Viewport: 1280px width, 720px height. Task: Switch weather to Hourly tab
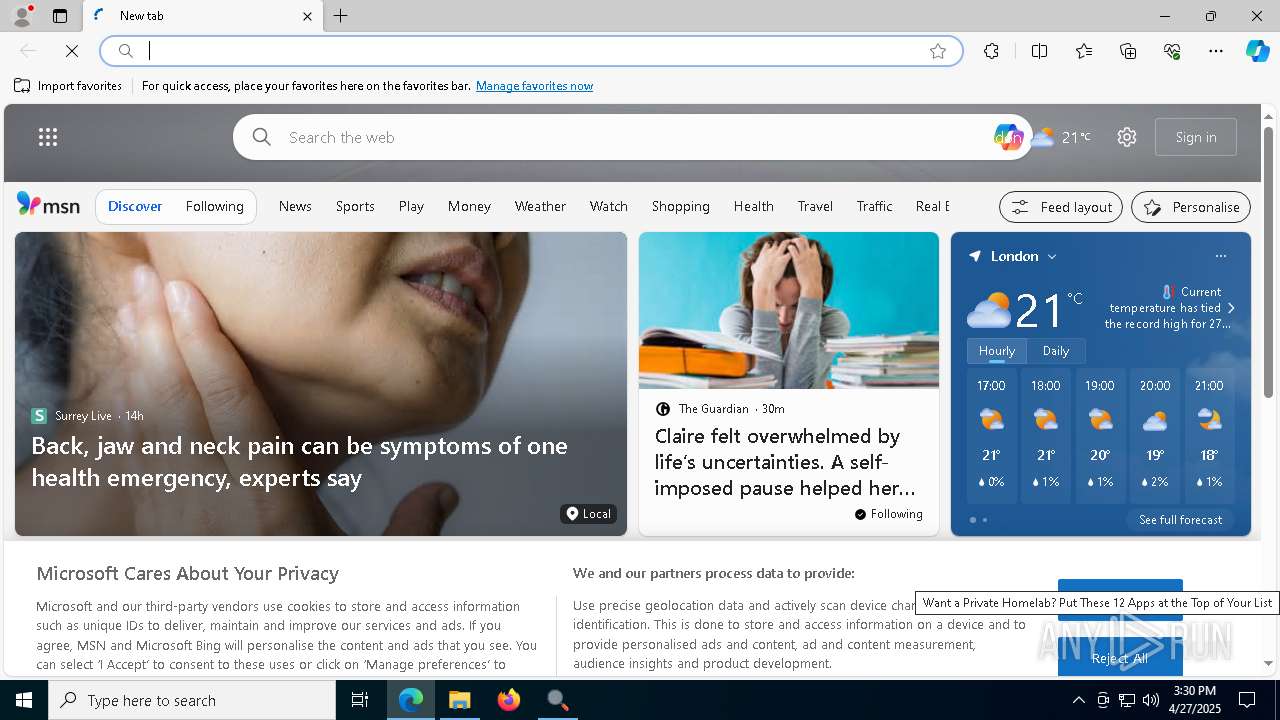pyautogui.click(x=996, y=351)
